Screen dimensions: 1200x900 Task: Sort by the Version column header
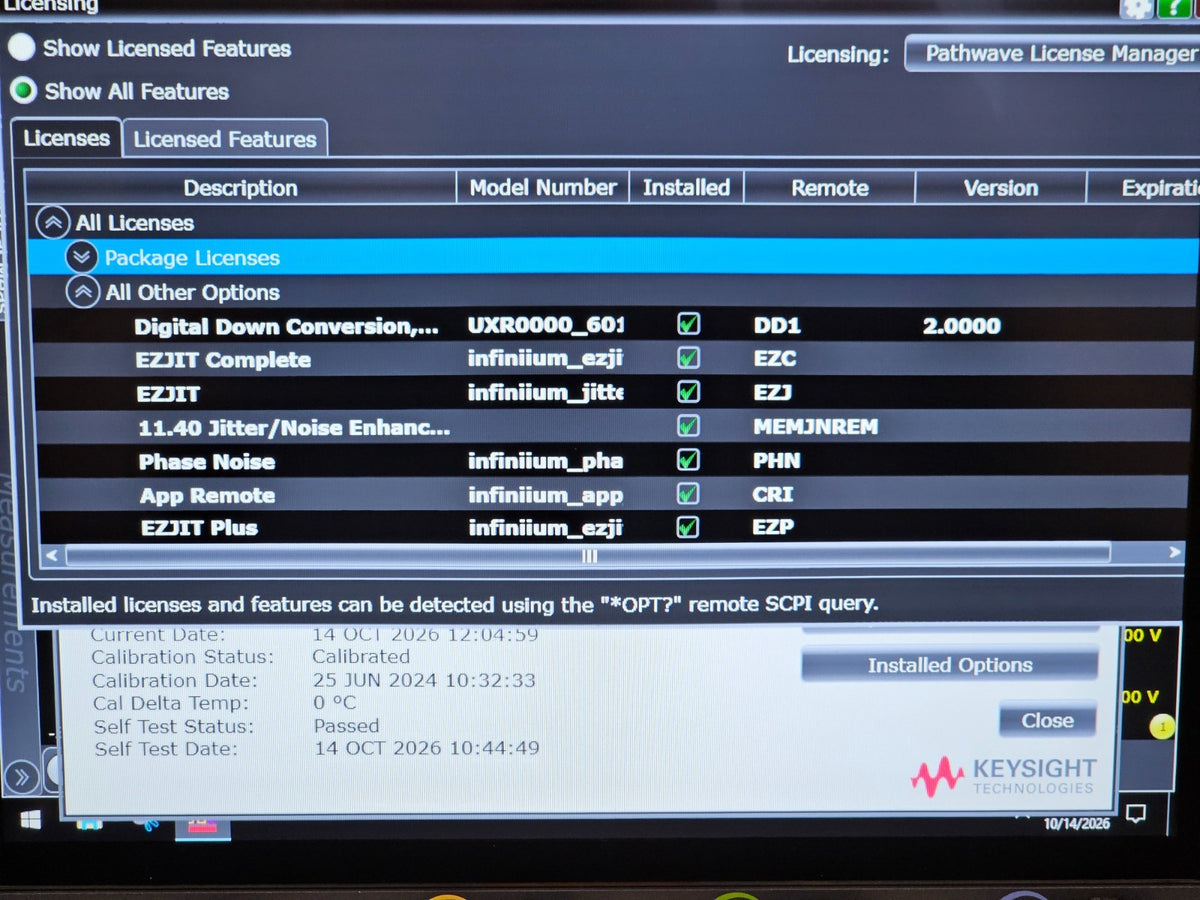pos(1000,187)
